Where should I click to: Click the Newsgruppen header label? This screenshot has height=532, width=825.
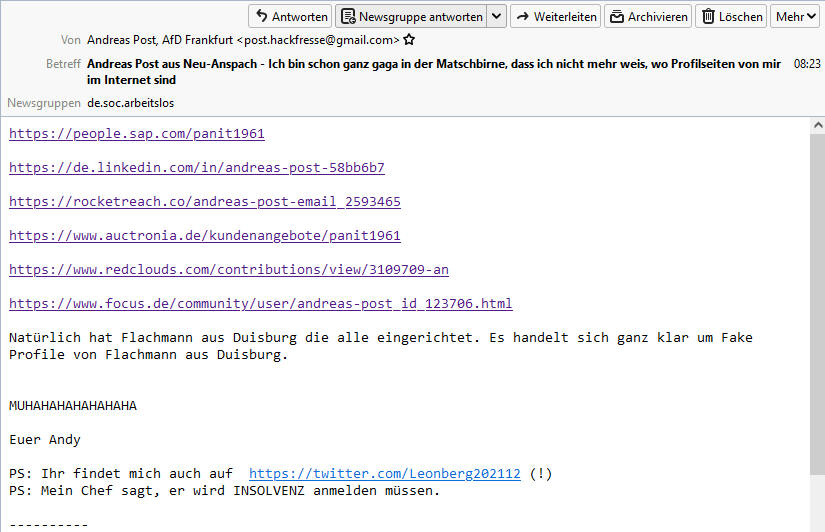pyautogui.click(x=44, y=103)
